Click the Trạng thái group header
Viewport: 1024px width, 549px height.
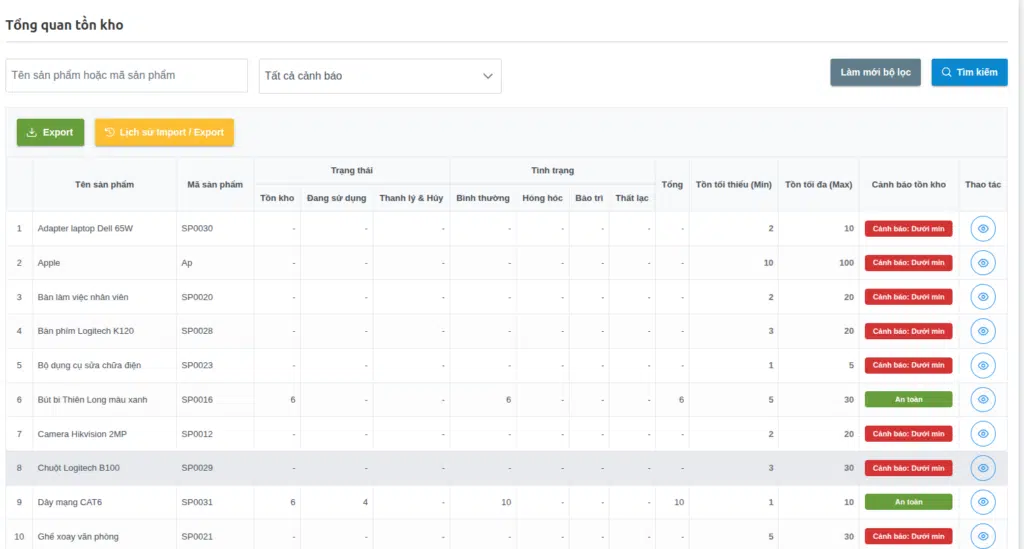point(351,170)
